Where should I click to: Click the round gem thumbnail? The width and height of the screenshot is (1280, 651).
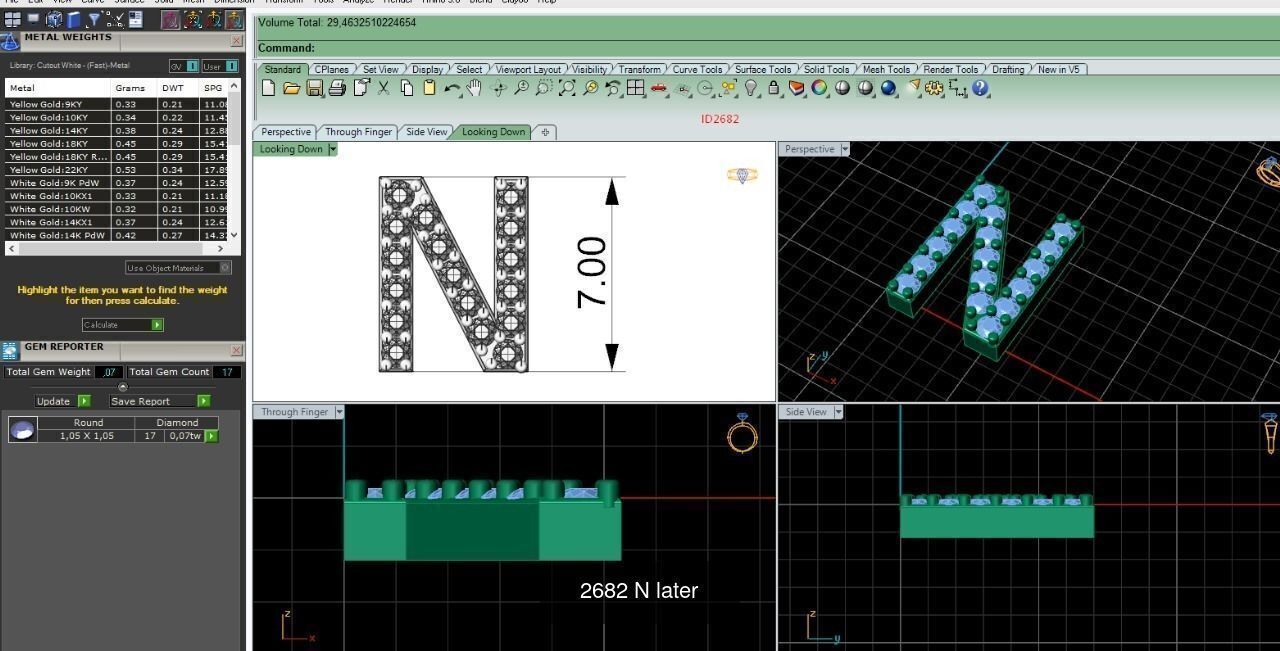click(x=22, y=430)
